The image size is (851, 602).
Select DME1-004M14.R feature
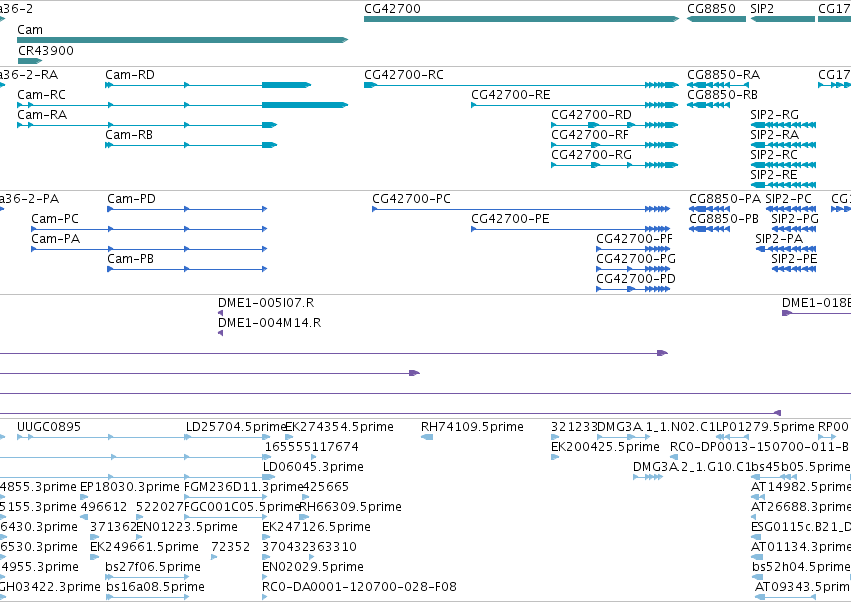click(x=220, y=333)
